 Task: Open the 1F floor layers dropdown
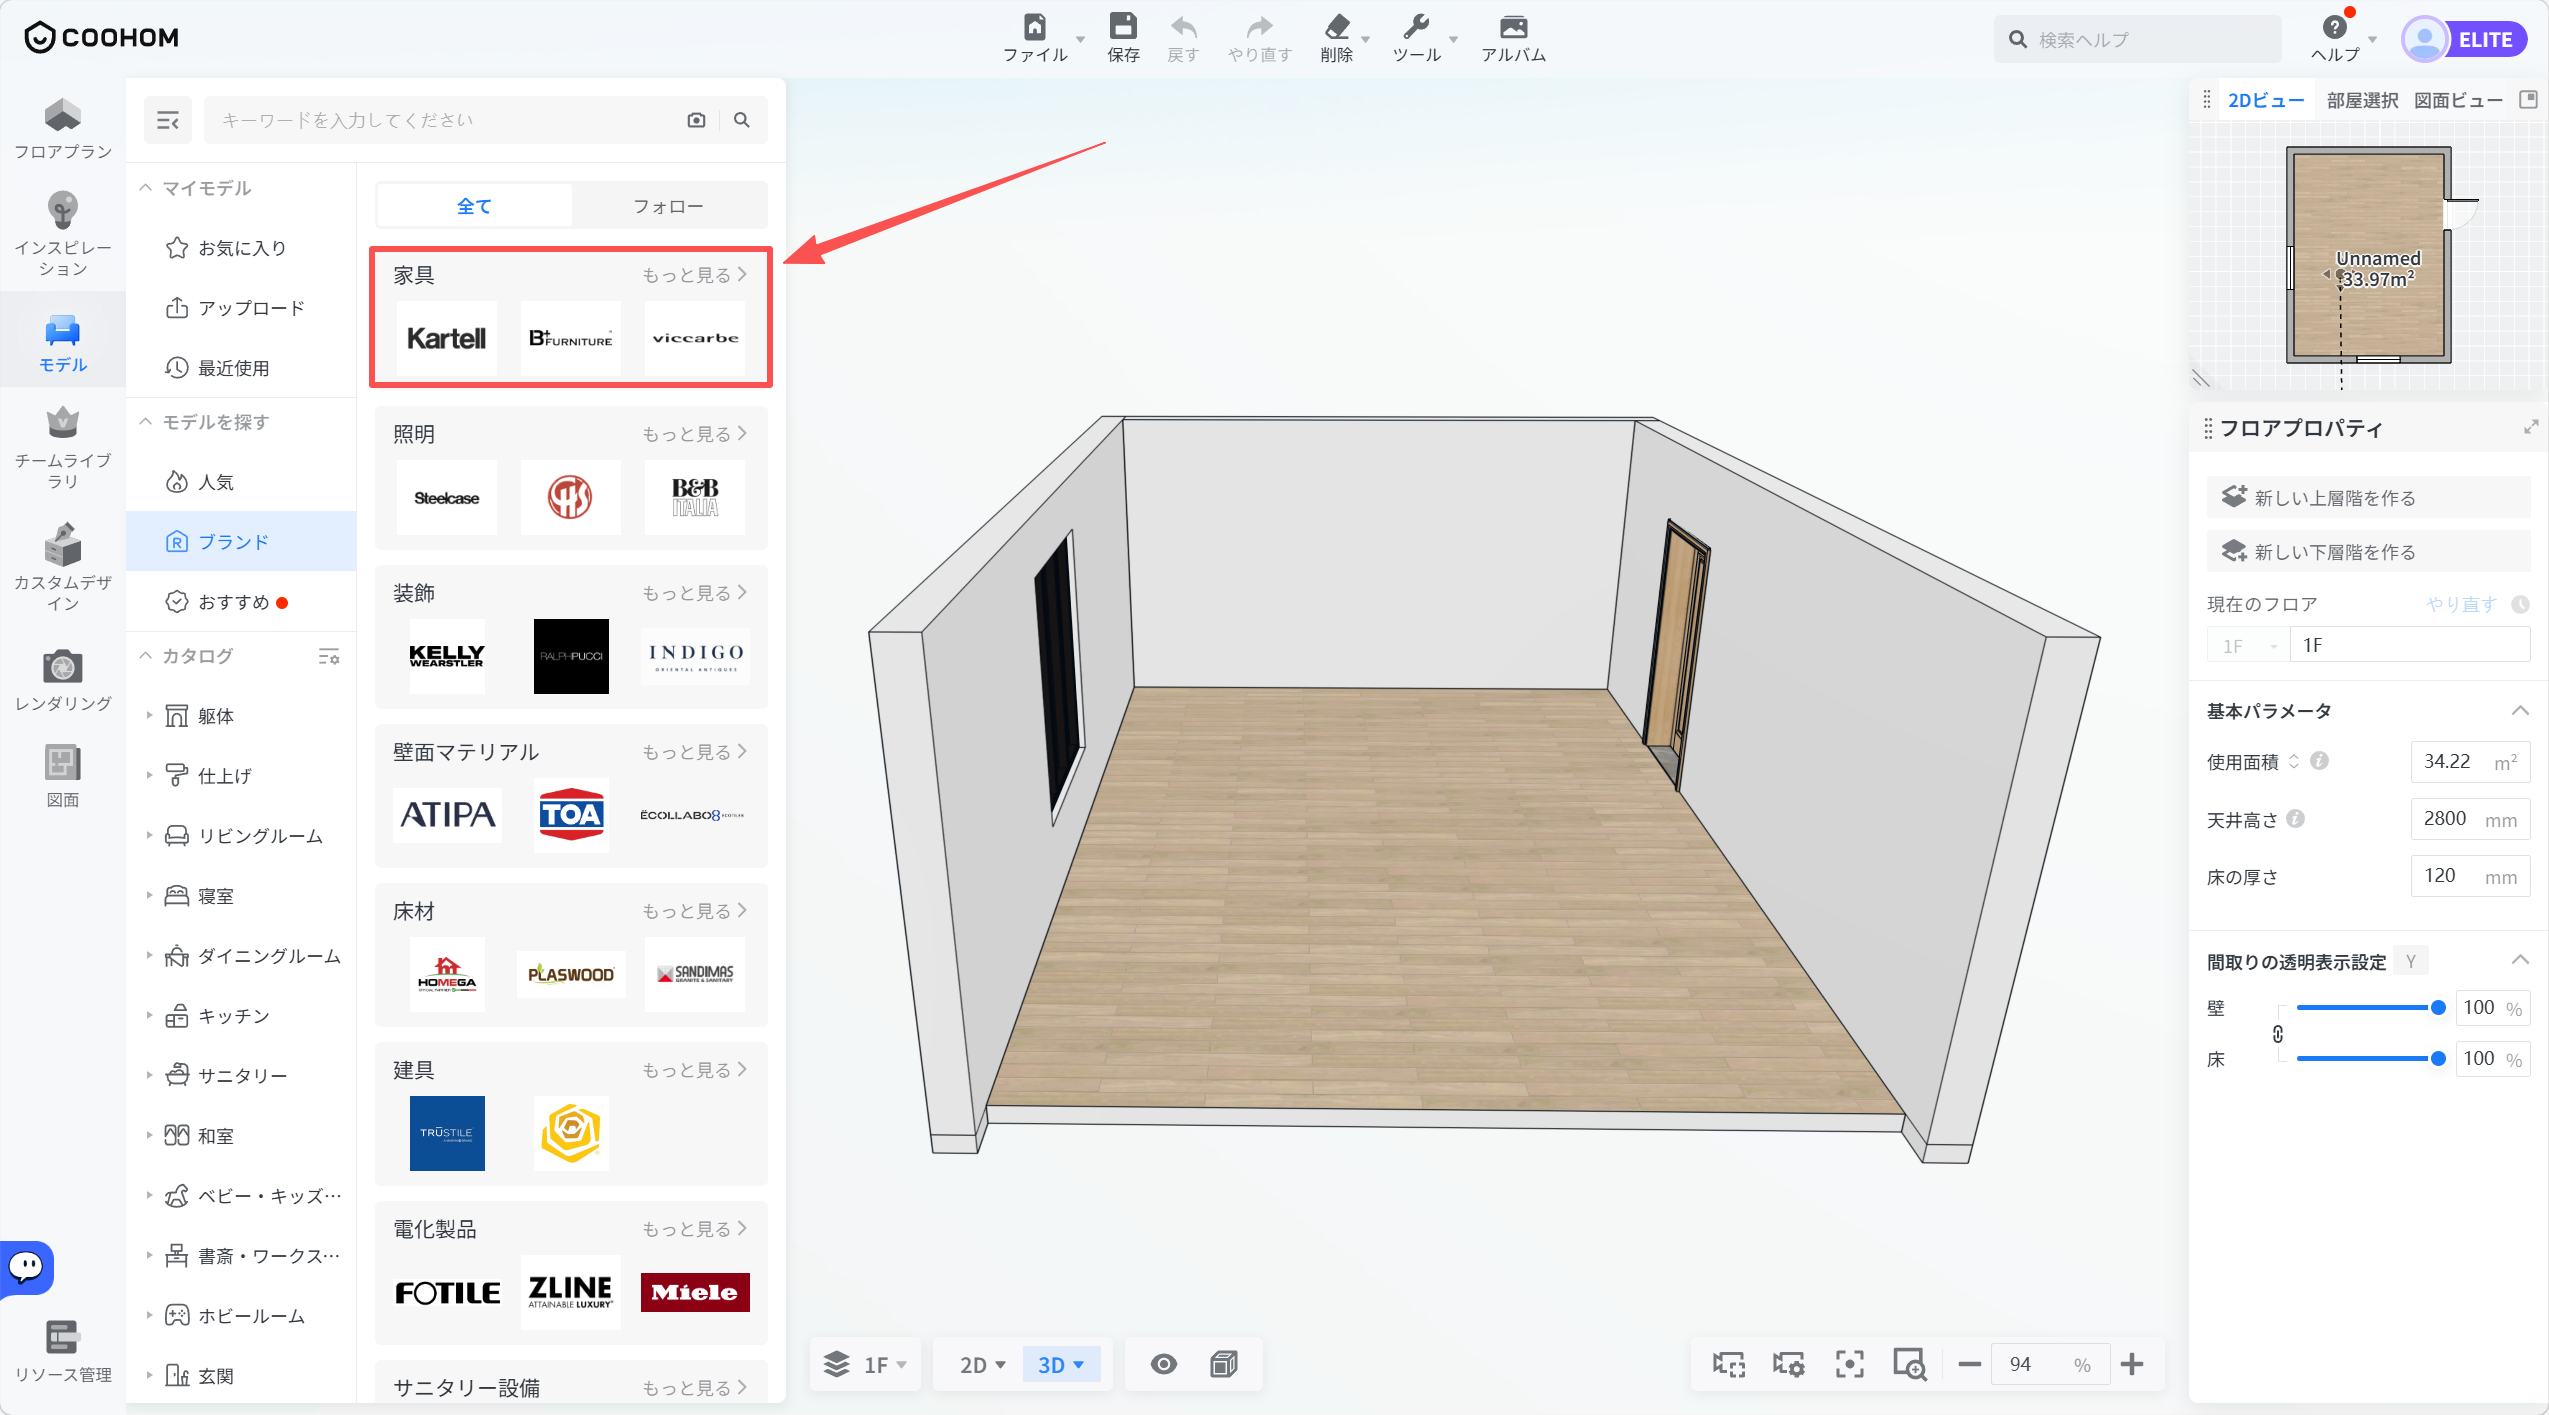[x=865, y=1365]
